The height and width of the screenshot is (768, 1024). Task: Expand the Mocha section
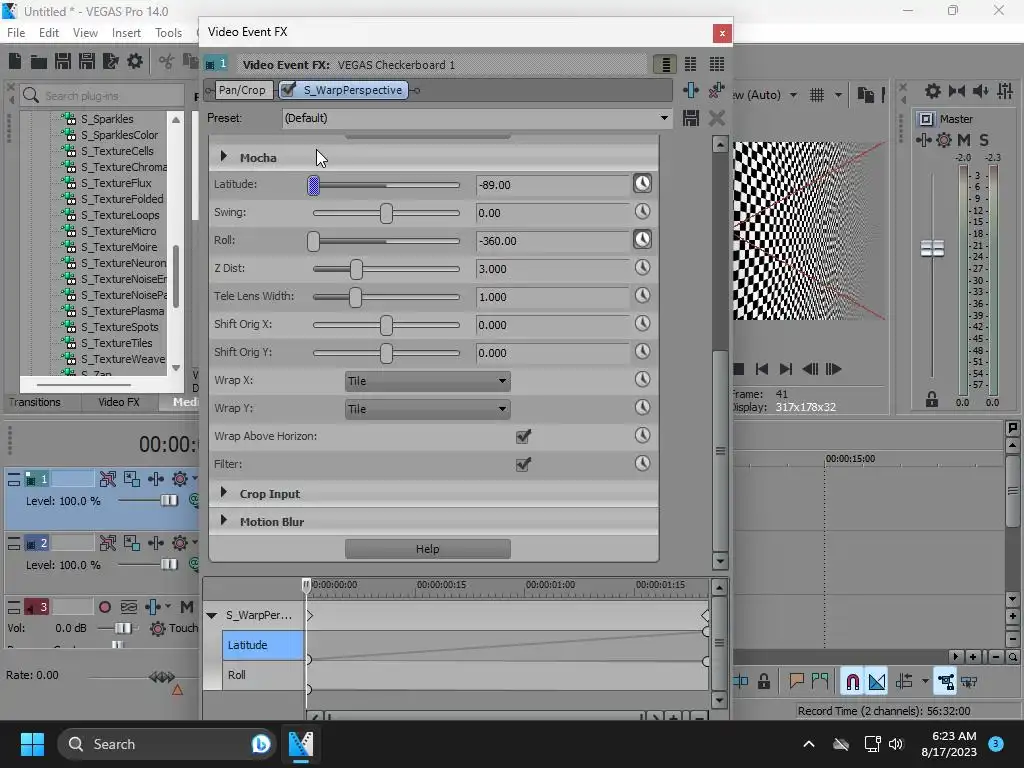click(224, 157)
